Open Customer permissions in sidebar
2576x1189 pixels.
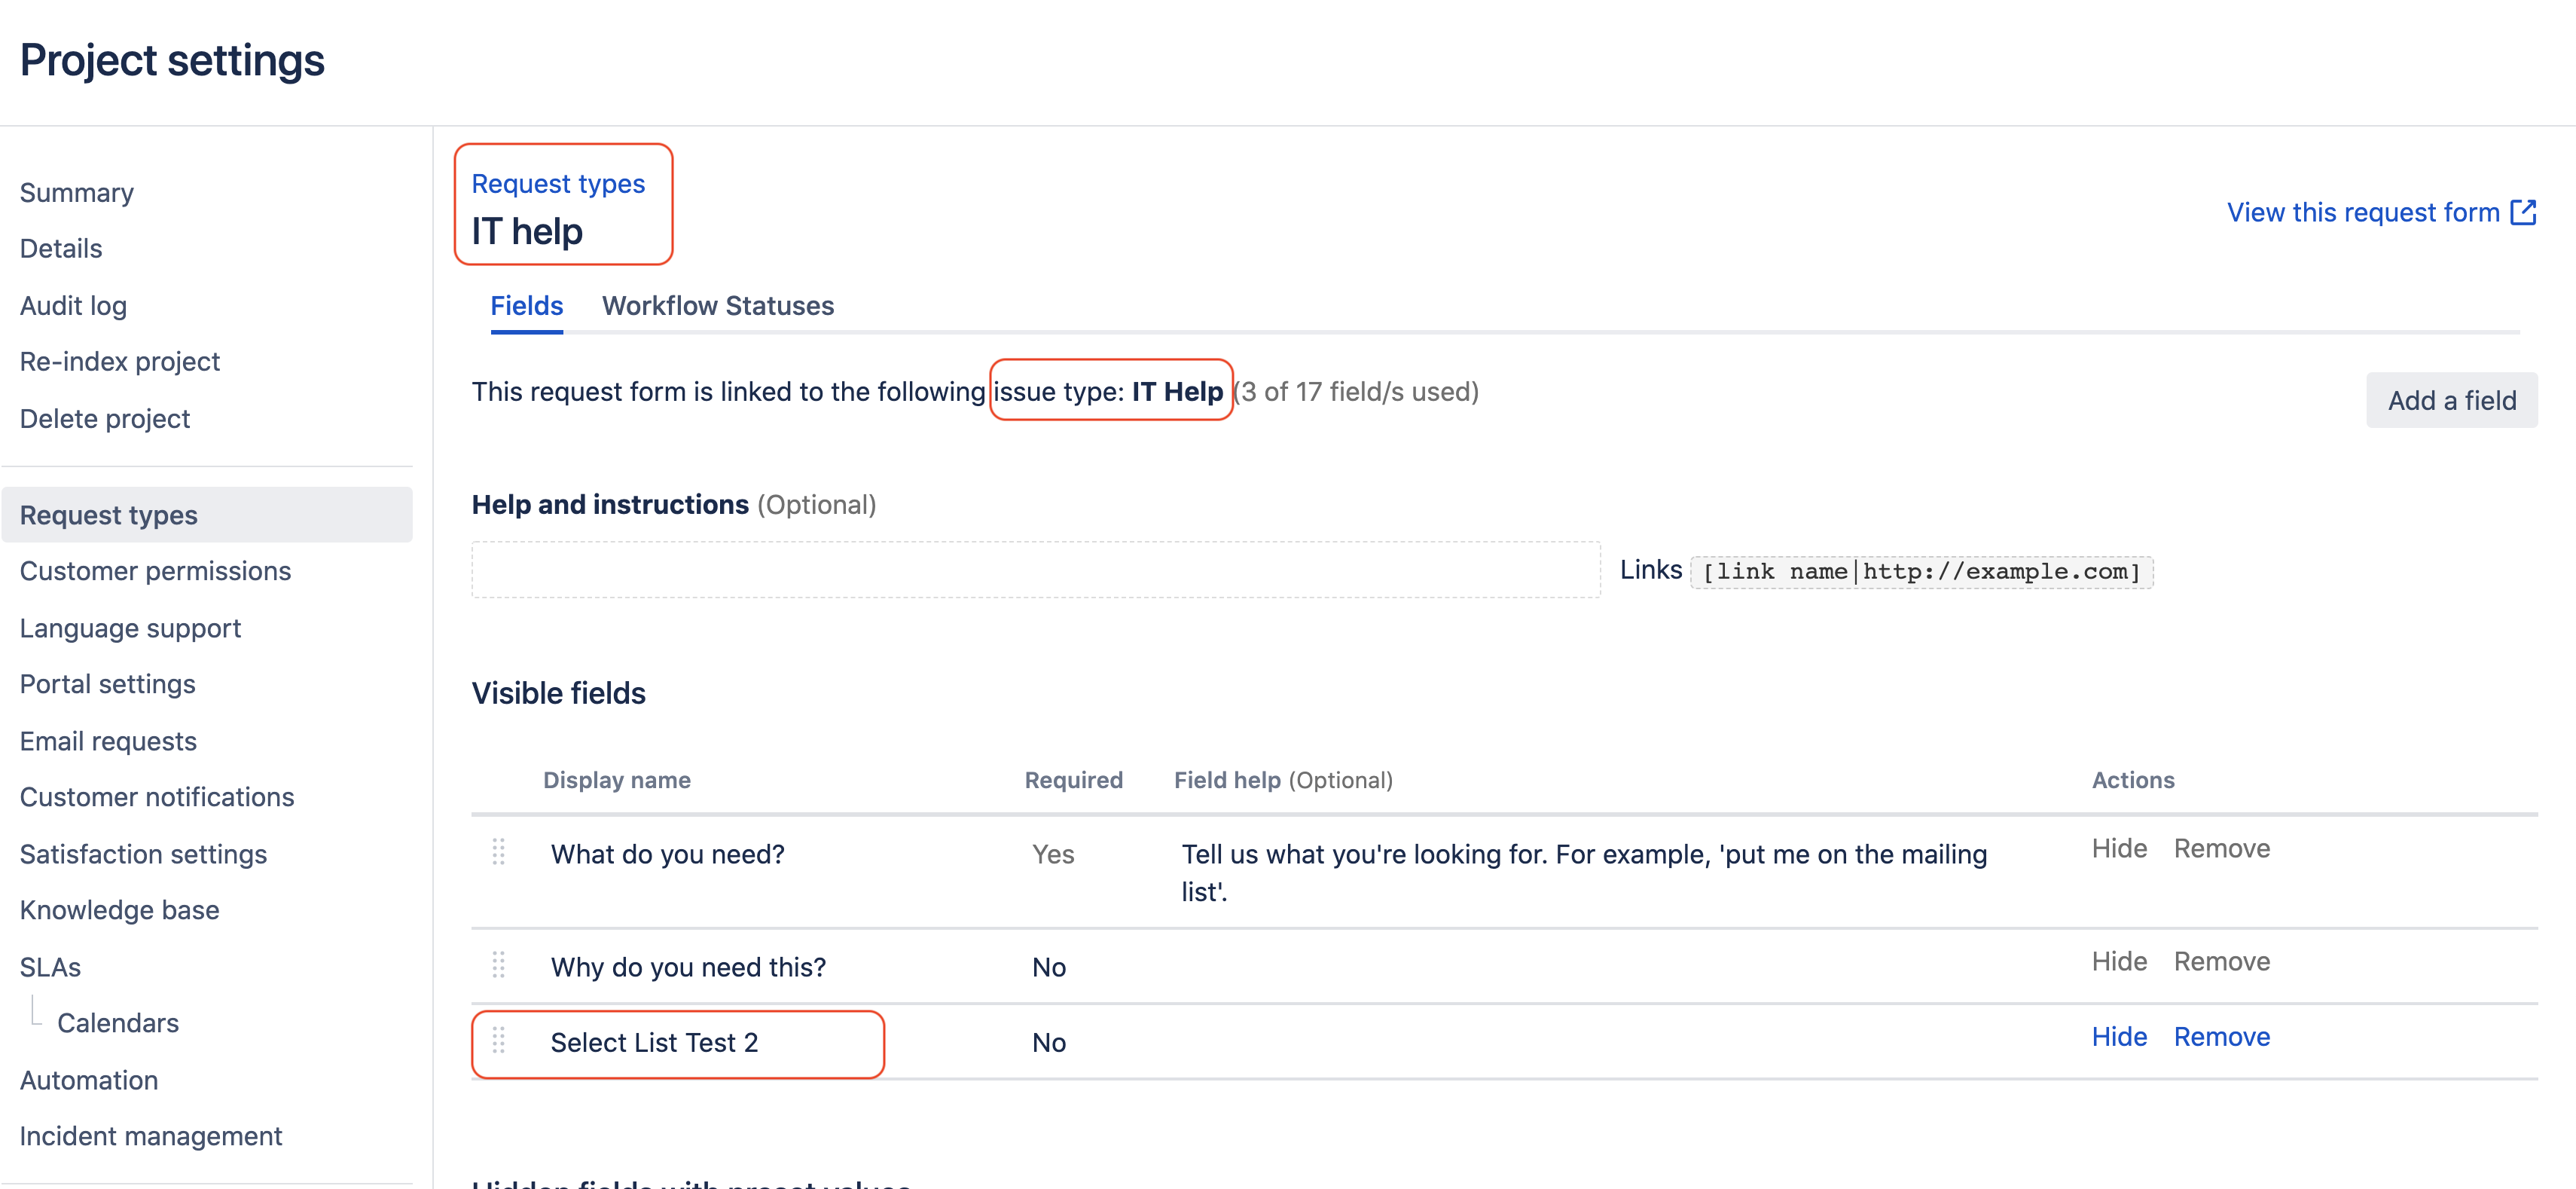(x=155, y=571)
